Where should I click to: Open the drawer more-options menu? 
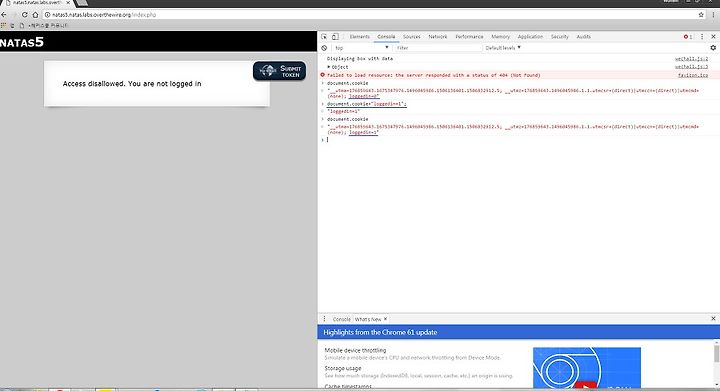[324, 319]
